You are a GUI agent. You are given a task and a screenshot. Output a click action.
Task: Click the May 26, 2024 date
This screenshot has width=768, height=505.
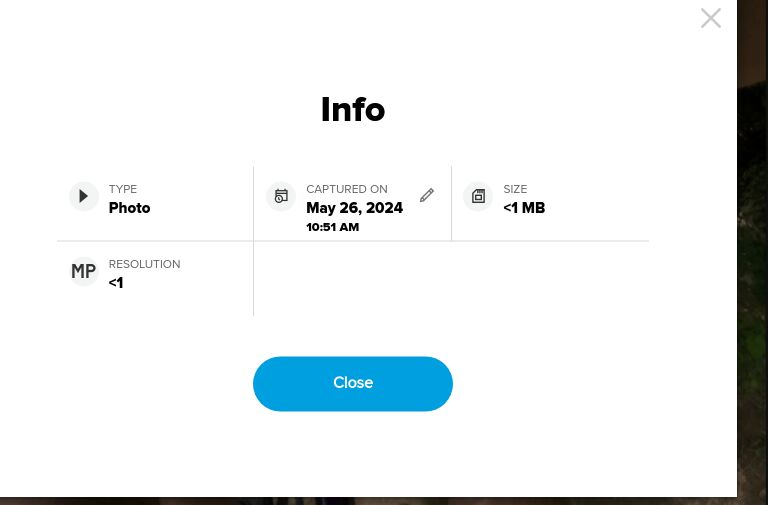(x=354, y=208)
